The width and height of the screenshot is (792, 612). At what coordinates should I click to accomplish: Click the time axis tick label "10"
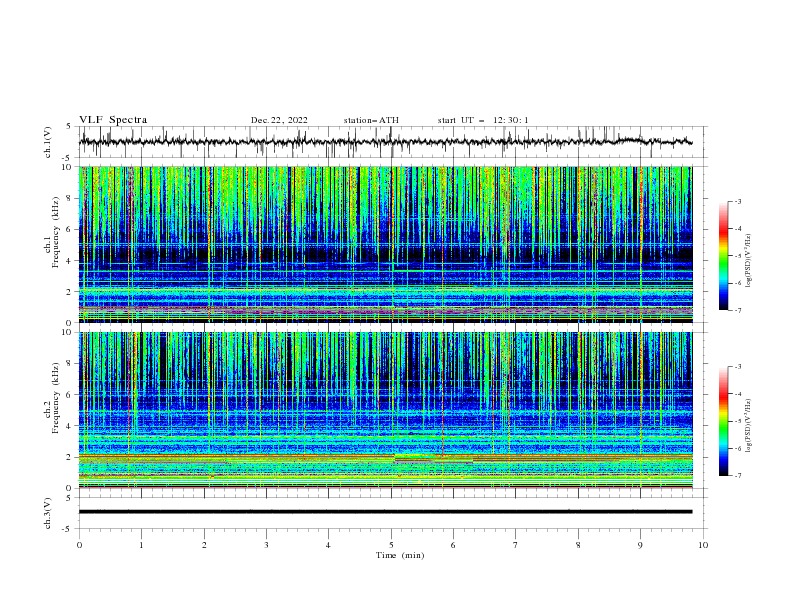click(703, 545)
